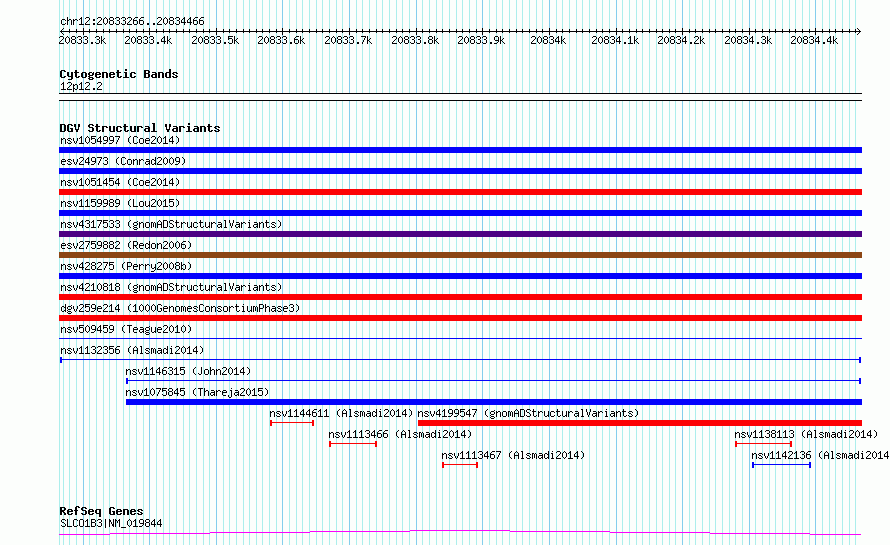Open the nsv4210818 (gnomADStructuralVariants) label
The image size is (890, 545).
point(171,287)
